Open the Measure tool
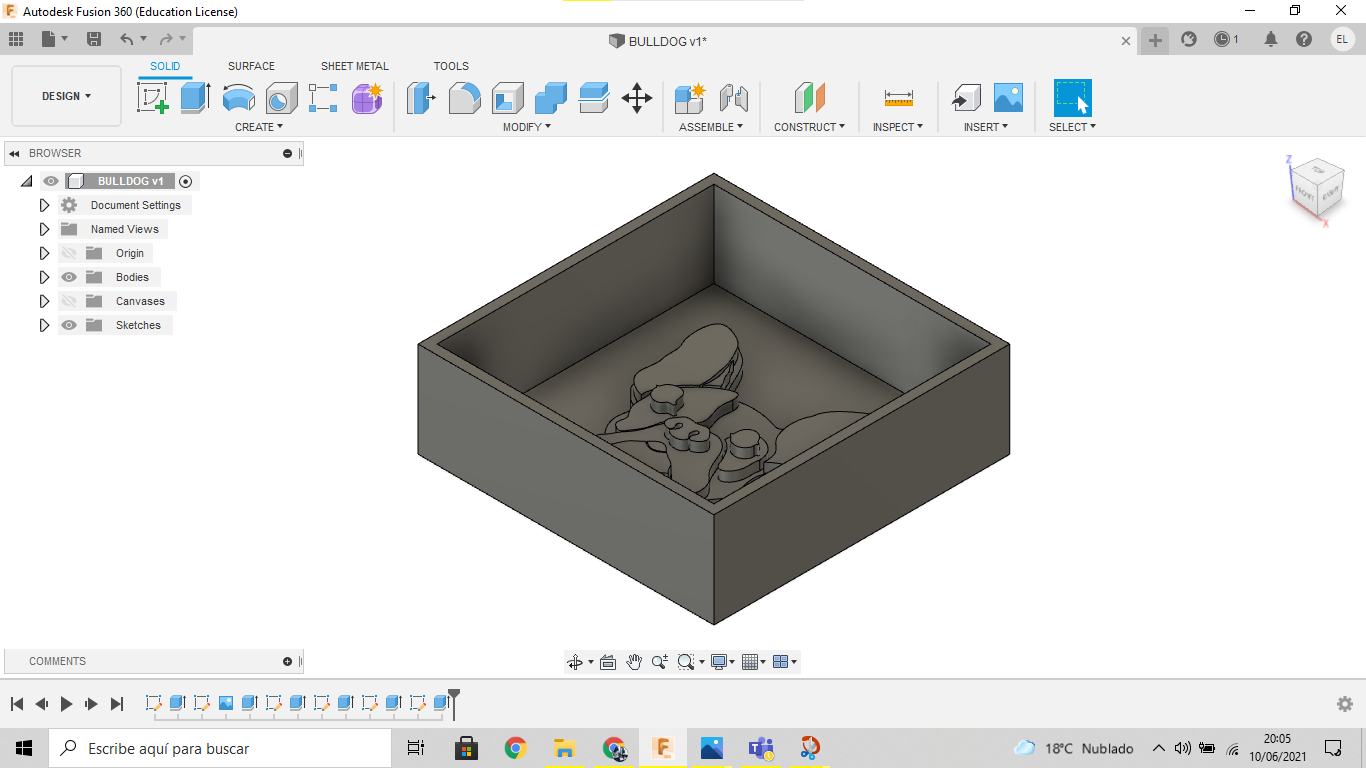Screen dimensions: 1366x768 click(898, 98)
